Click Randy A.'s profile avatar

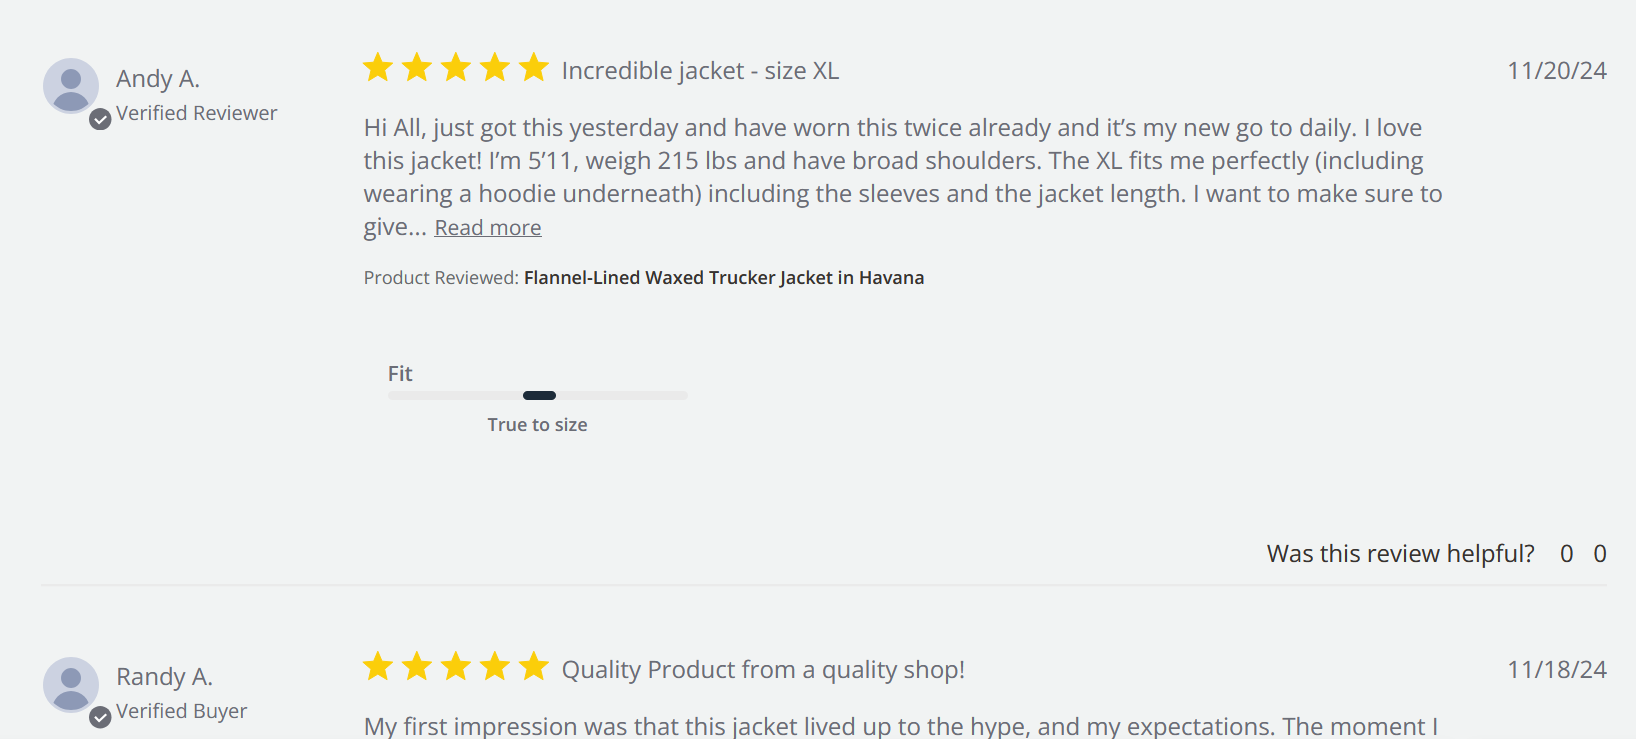pyautogui.click(x=70, y=684)
